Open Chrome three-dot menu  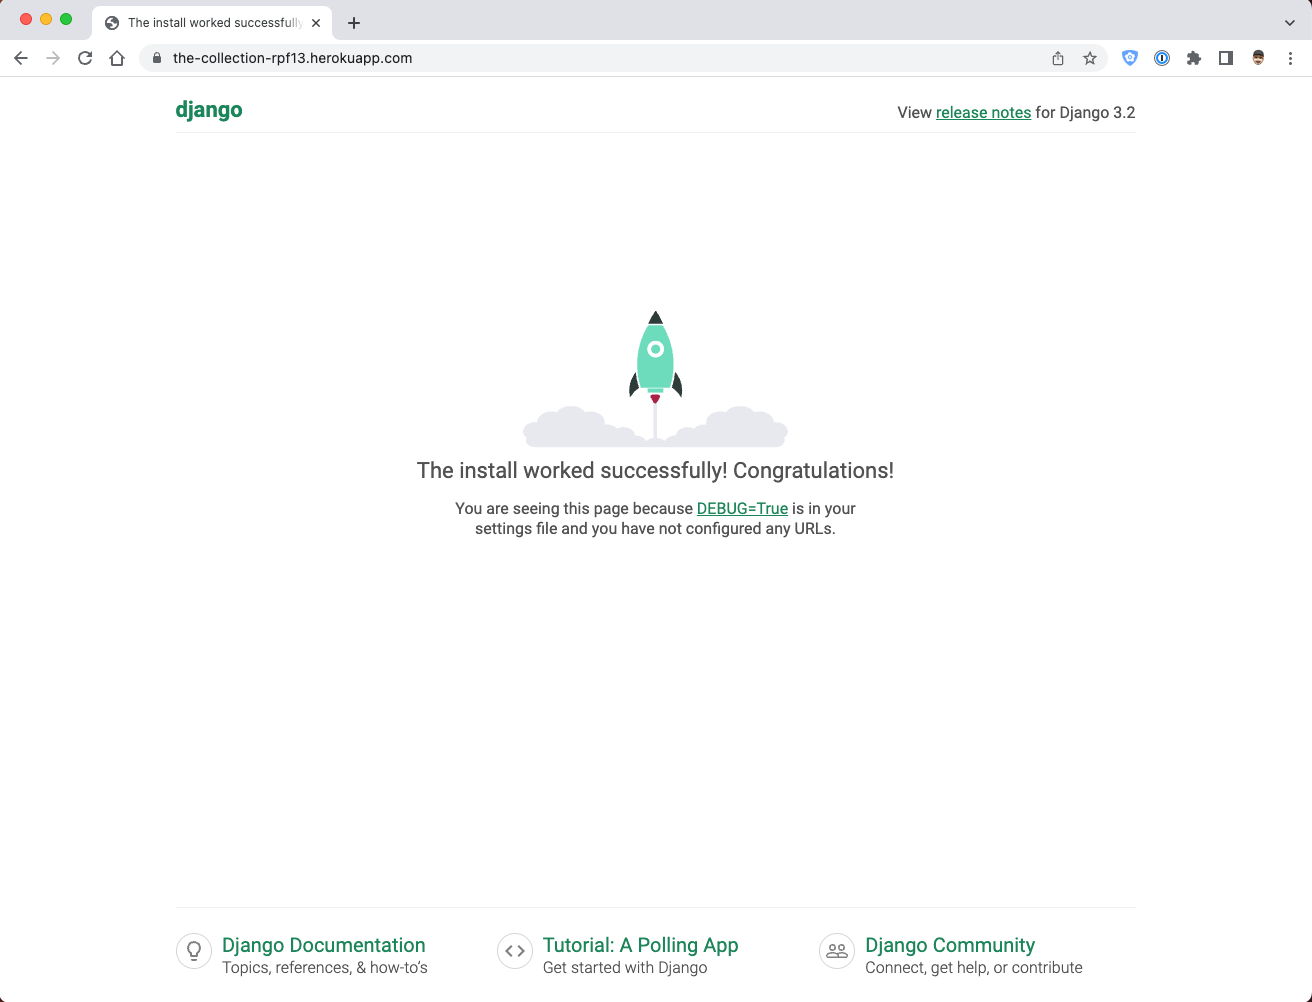tap(1290, 58)
